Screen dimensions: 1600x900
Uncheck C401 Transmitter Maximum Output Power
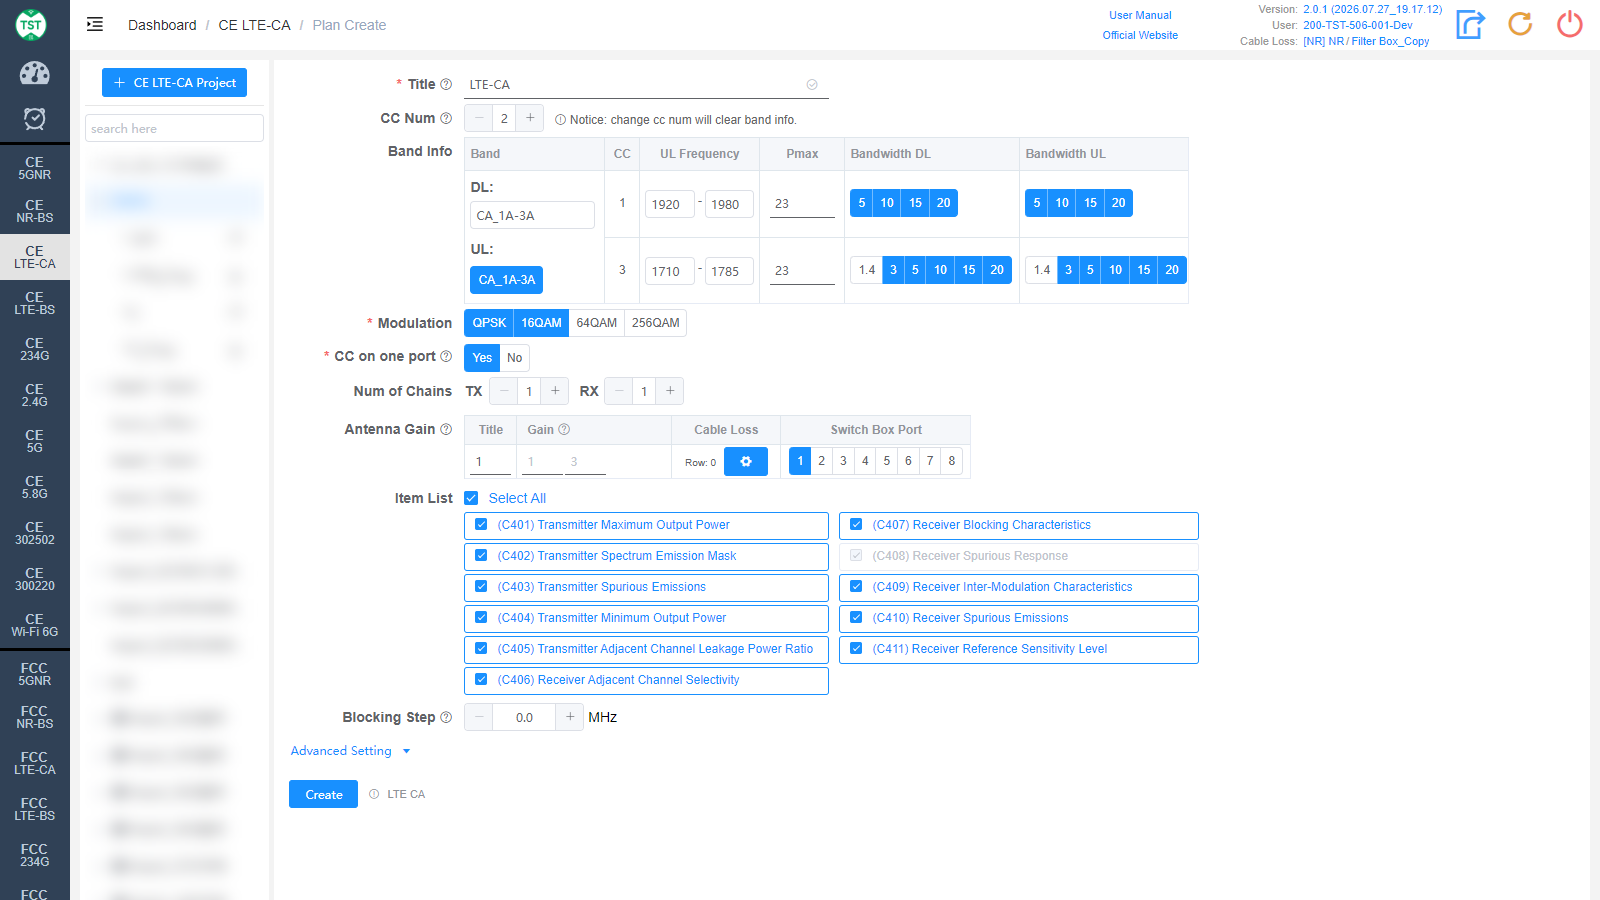click(x=481, y=525)
